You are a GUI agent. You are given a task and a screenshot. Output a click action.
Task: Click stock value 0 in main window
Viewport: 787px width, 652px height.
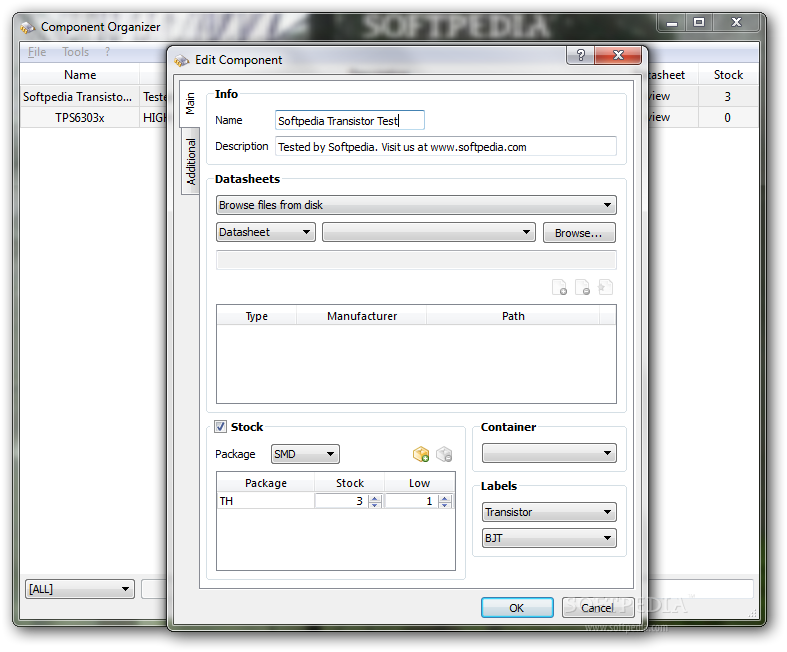tap(727, 117)
